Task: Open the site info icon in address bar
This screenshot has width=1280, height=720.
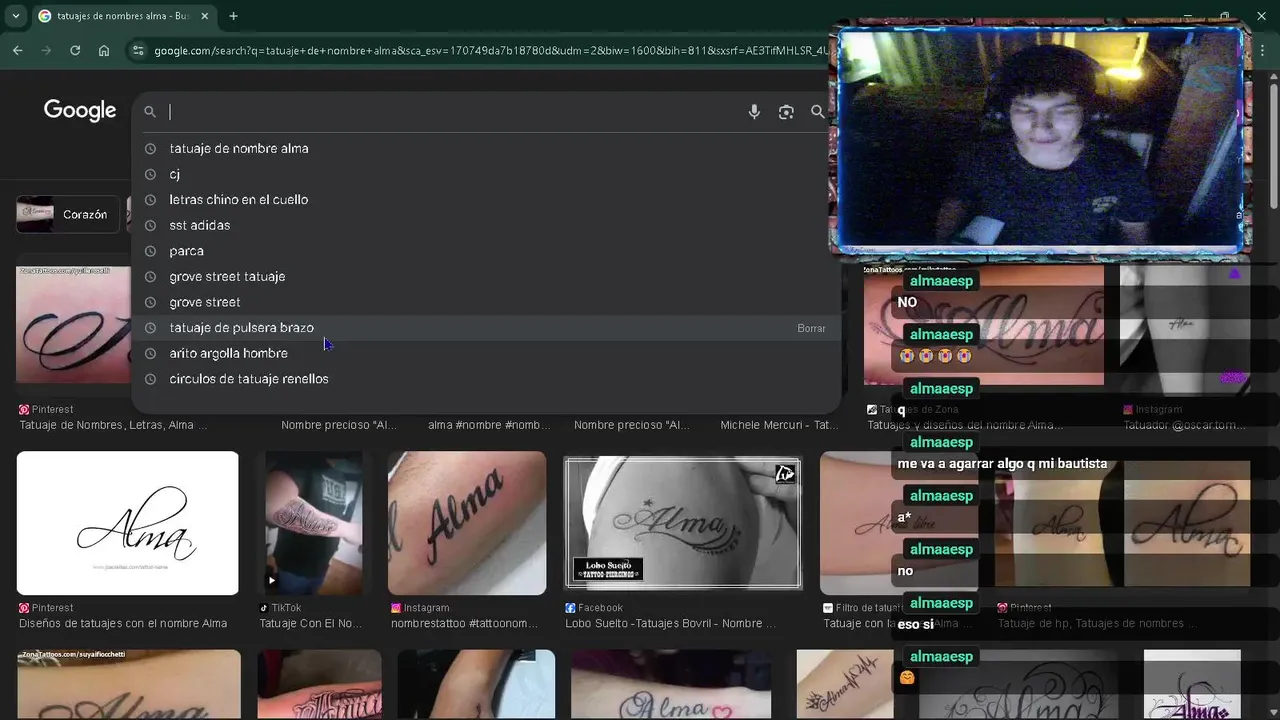Action: tap(138, 50)
